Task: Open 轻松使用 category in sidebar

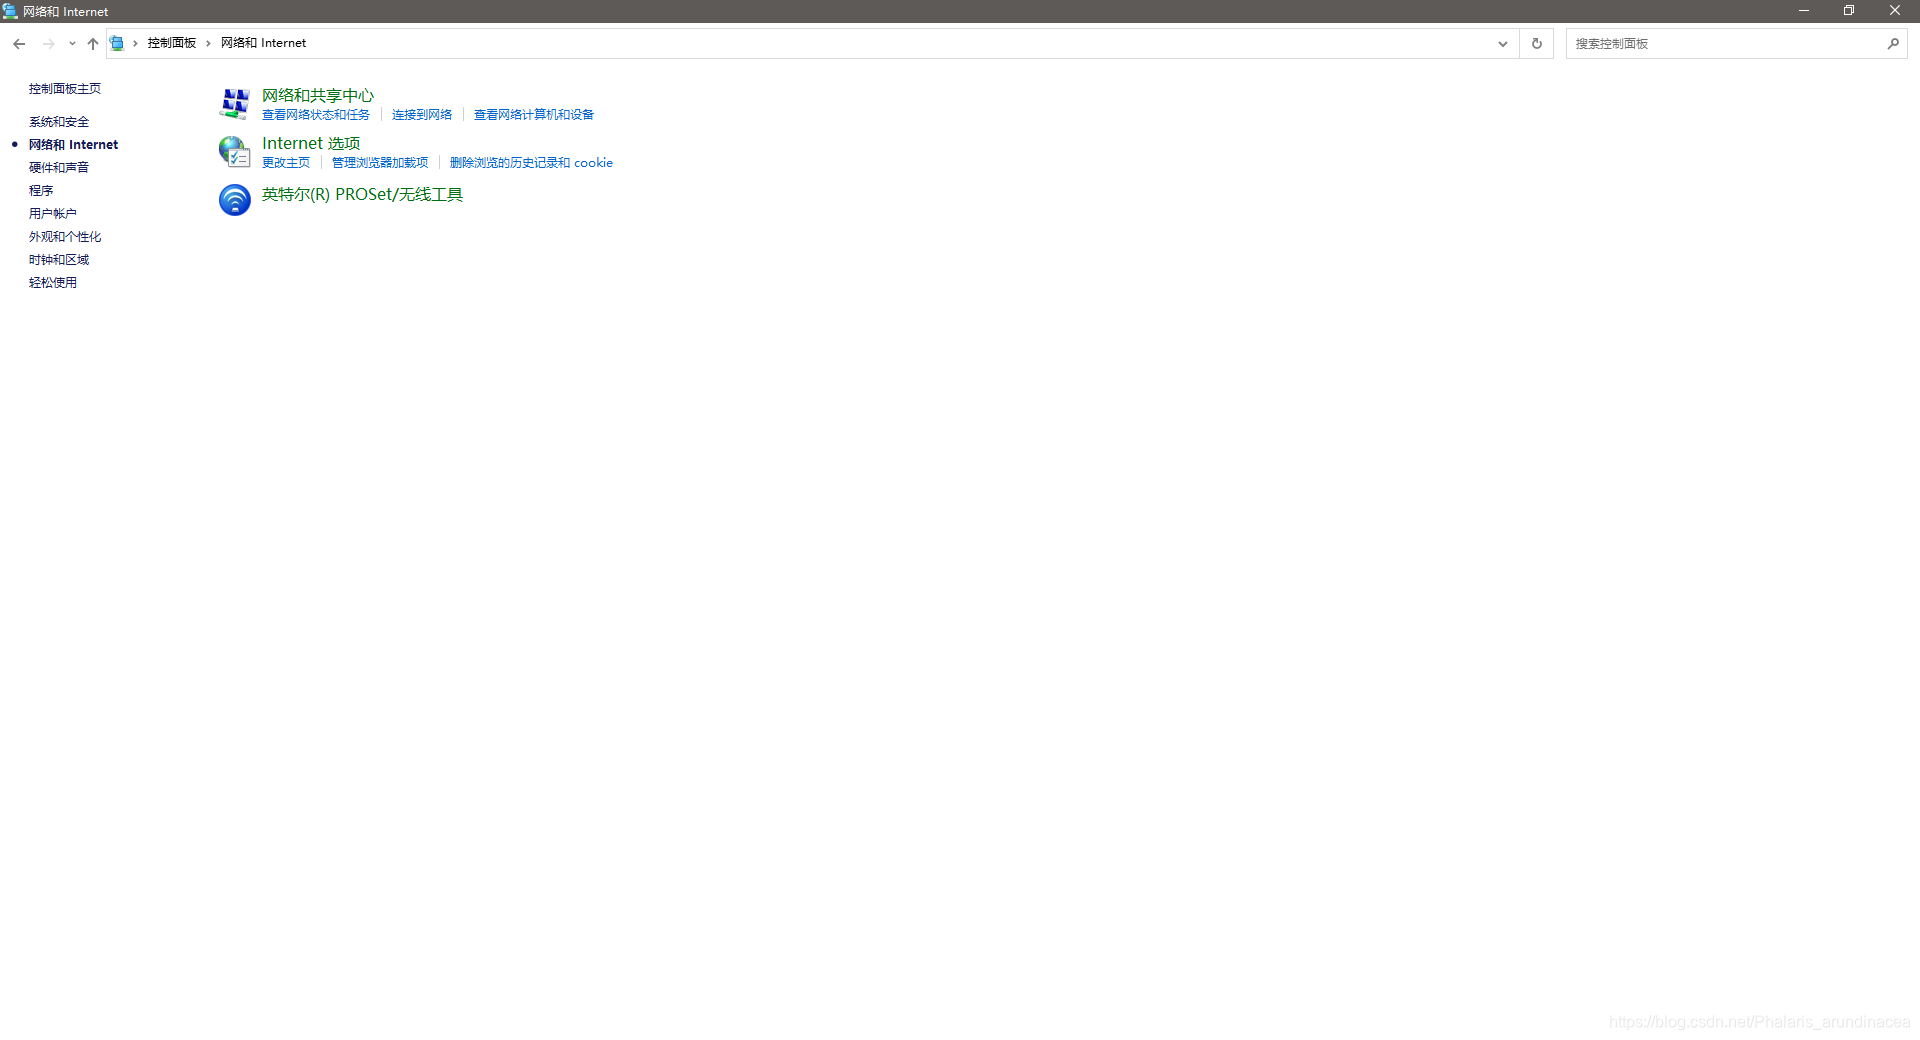Action: point(53,283)
